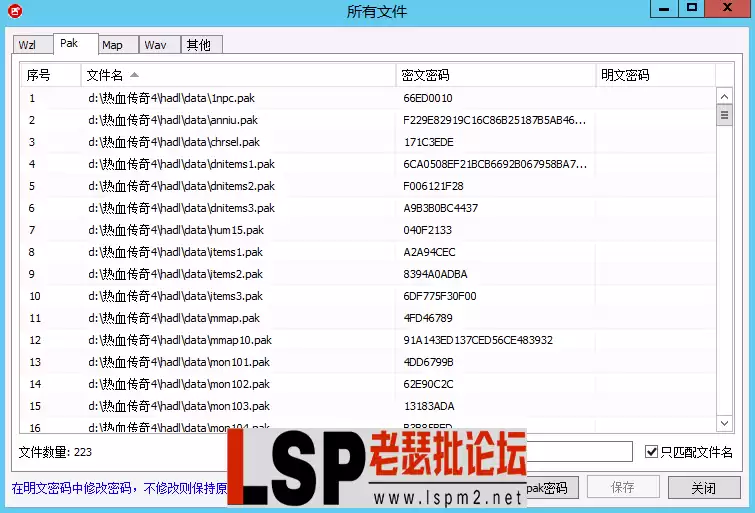Click cipher password F006121F28
The image size is (755, 513).
pos(433,186)
